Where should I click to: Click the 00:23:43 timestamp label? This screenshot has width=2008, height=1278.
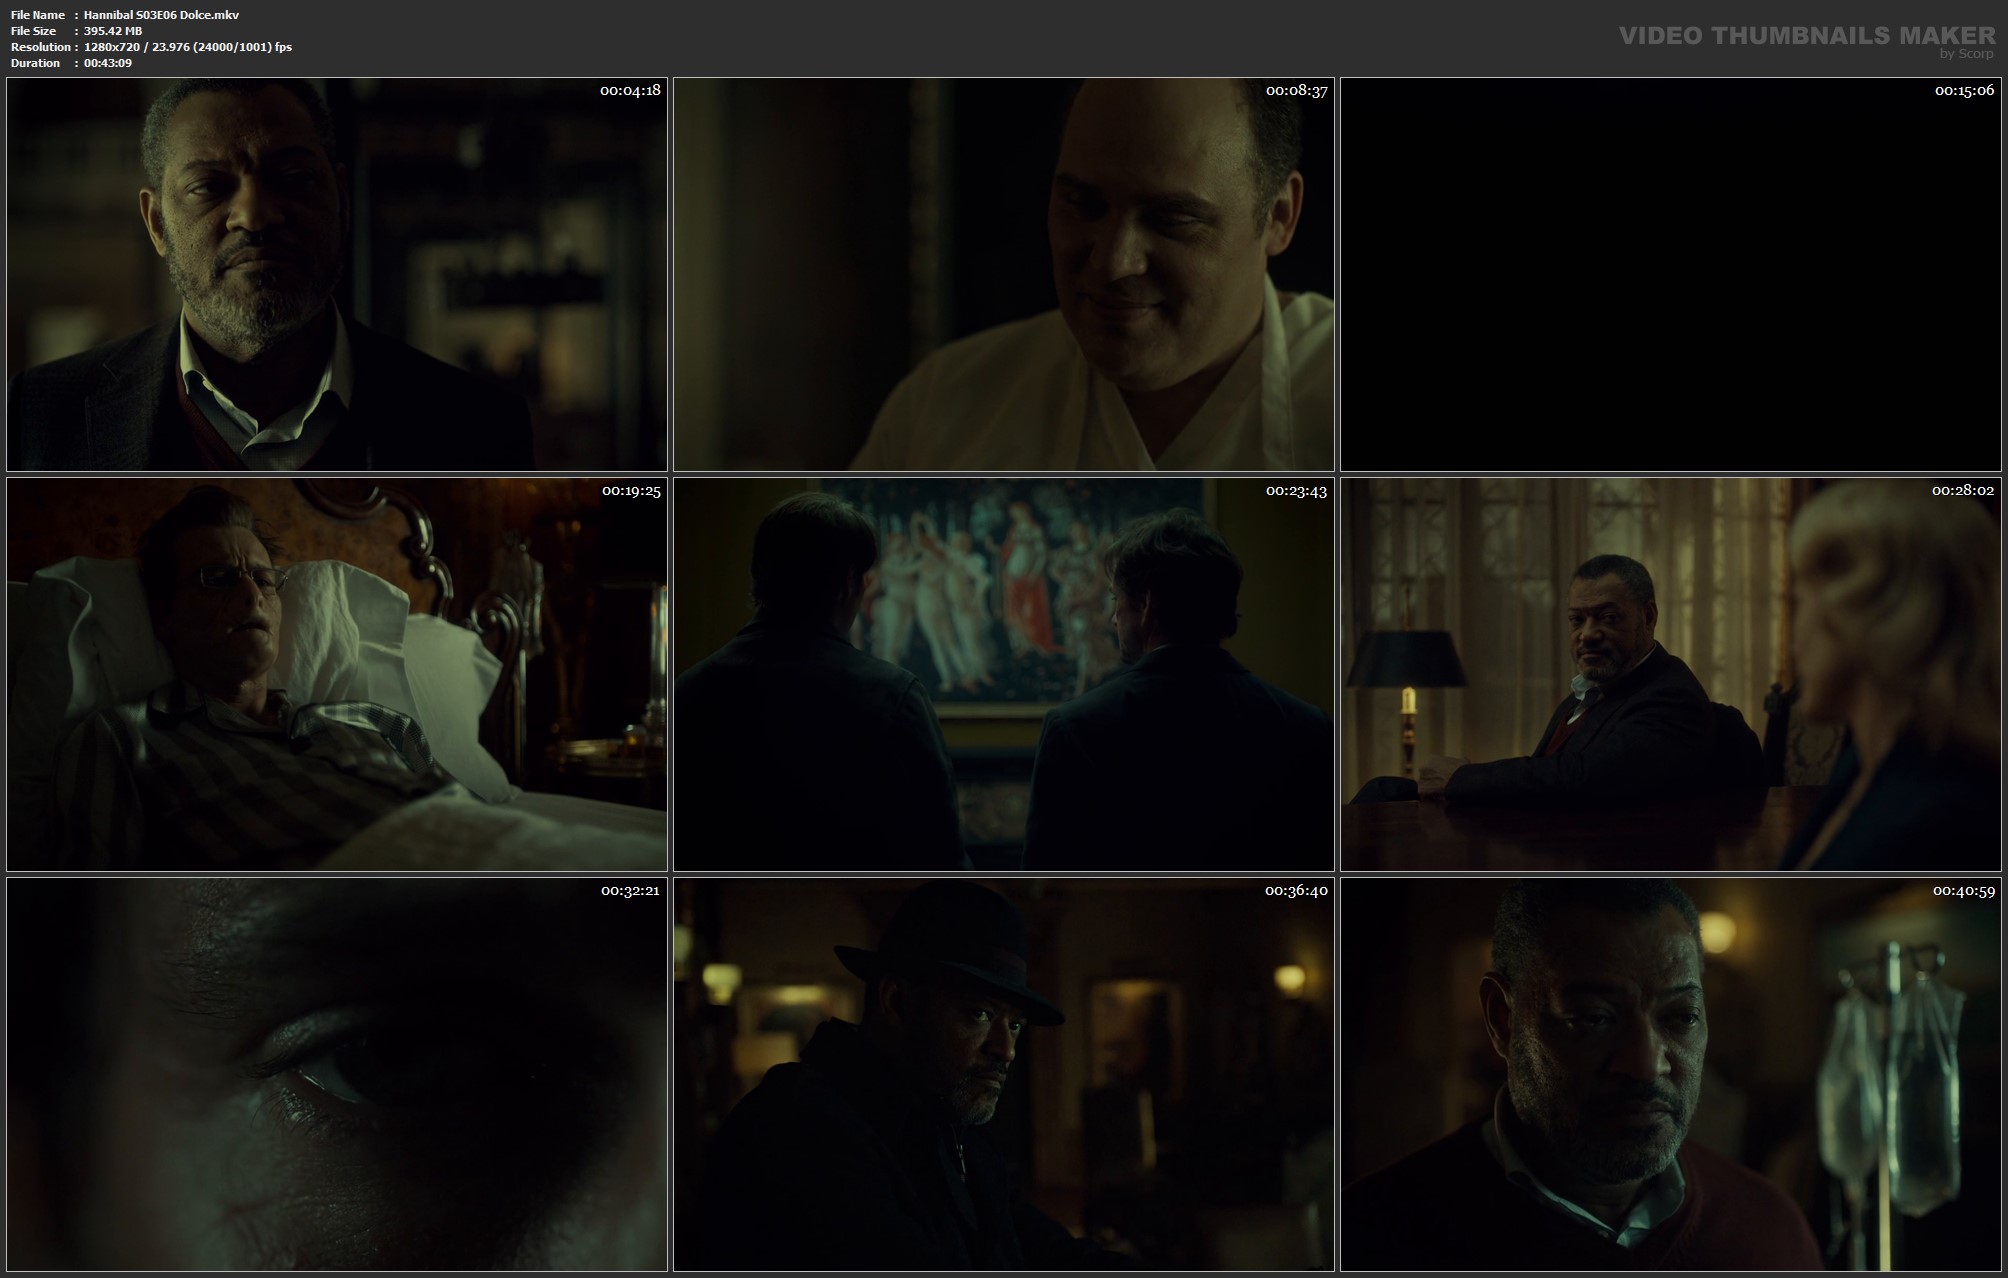pyautogui.click(x=1296, y=490)
